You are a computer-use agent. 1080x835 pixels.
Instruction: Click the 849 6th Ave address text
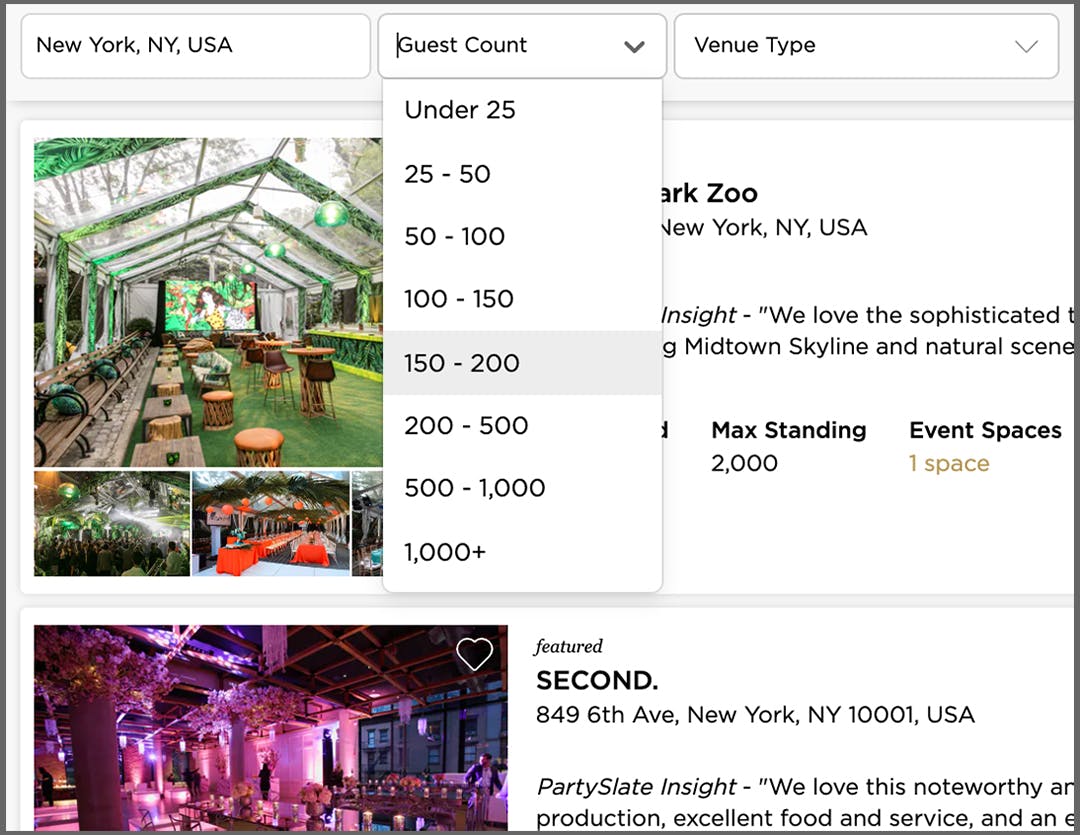point(756,715)
